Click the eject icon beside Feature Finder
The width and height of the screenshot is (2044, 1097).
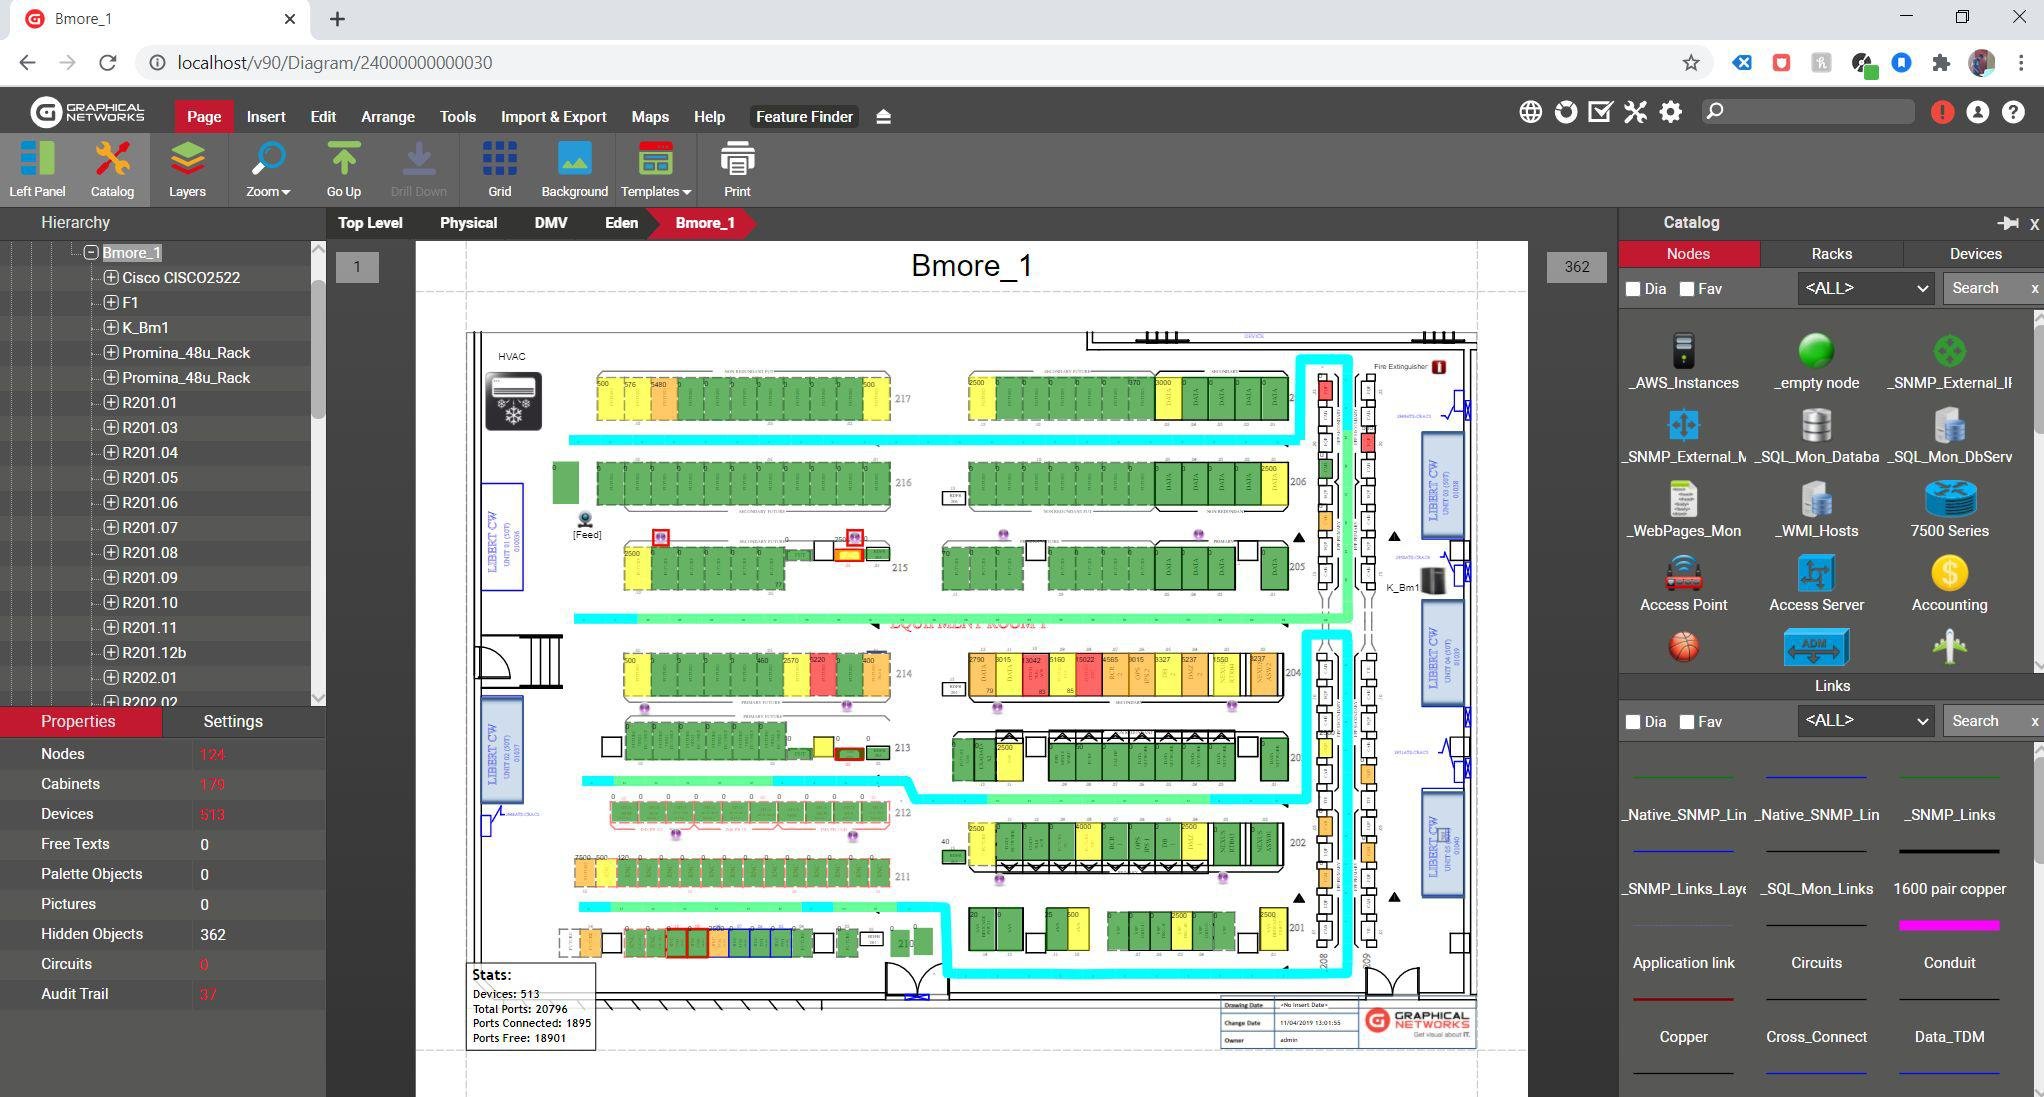(883, 117)
